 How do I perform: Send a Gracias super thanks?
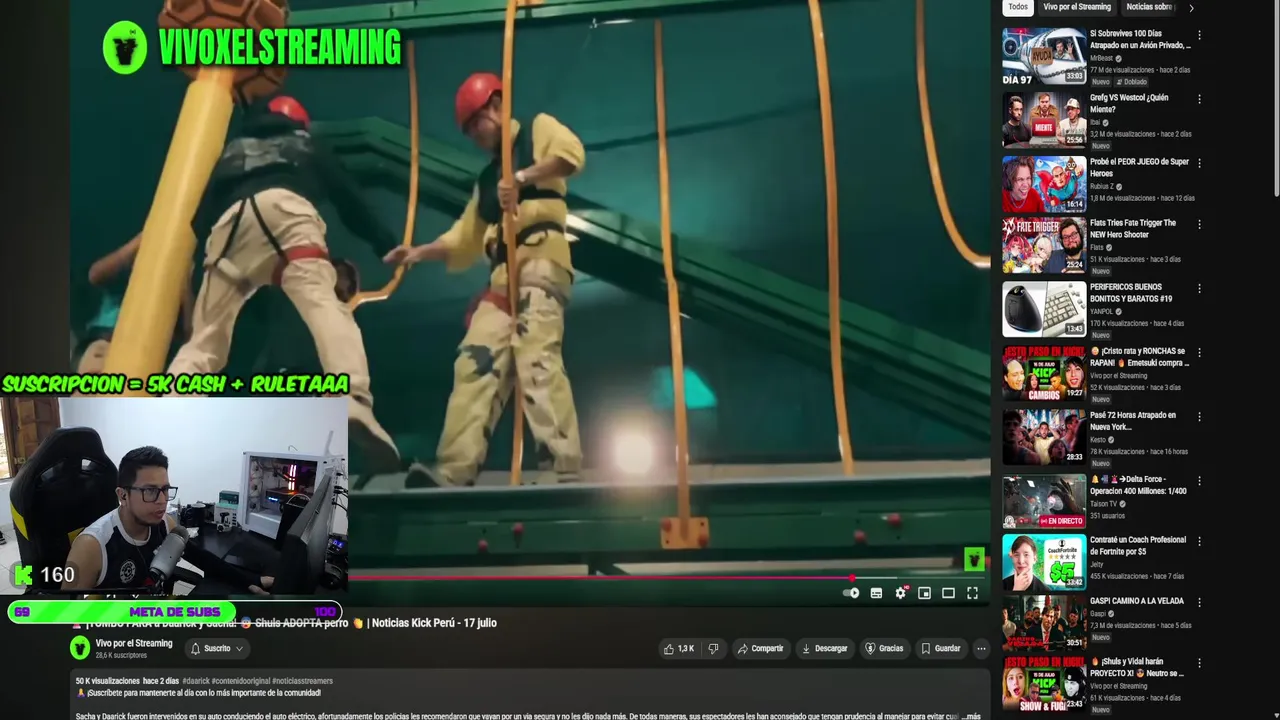pos(884,648)
